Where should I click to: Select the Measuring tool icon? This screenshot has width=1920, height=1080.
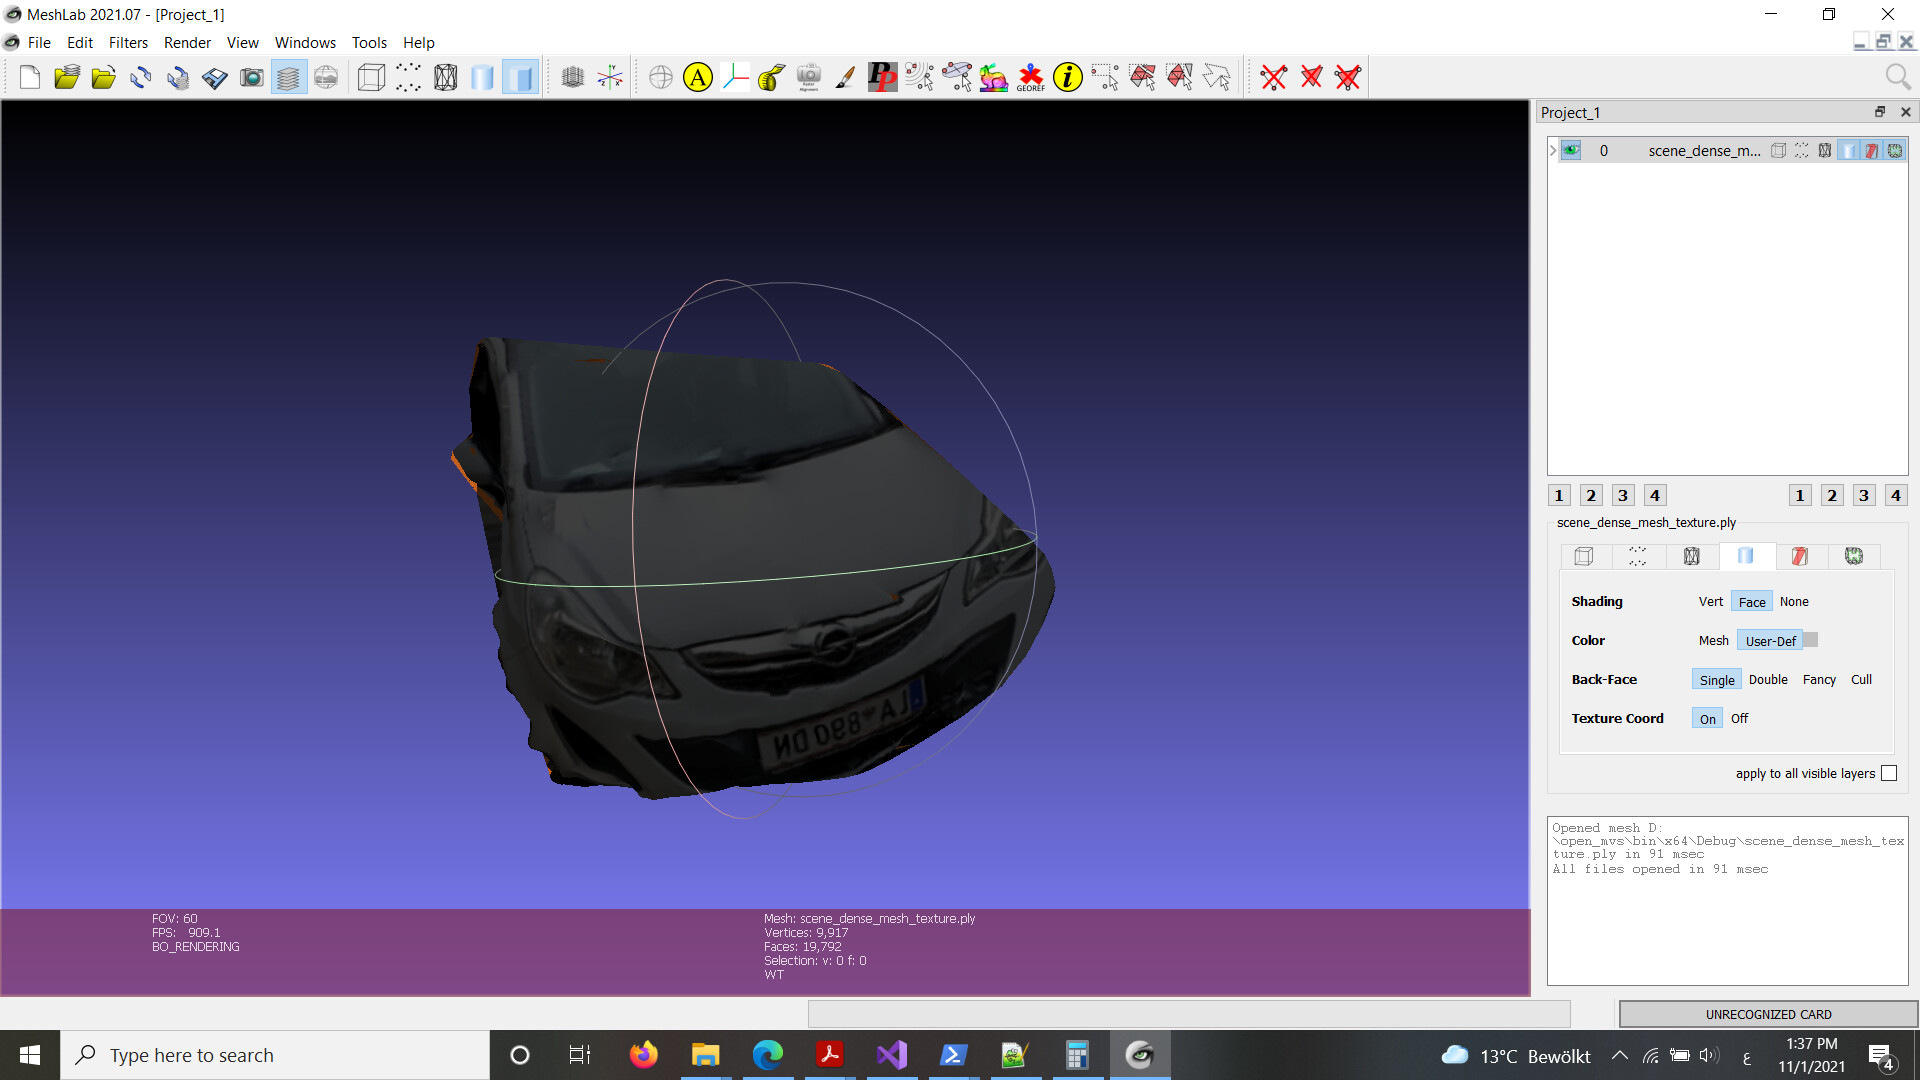tap(771, 77)
